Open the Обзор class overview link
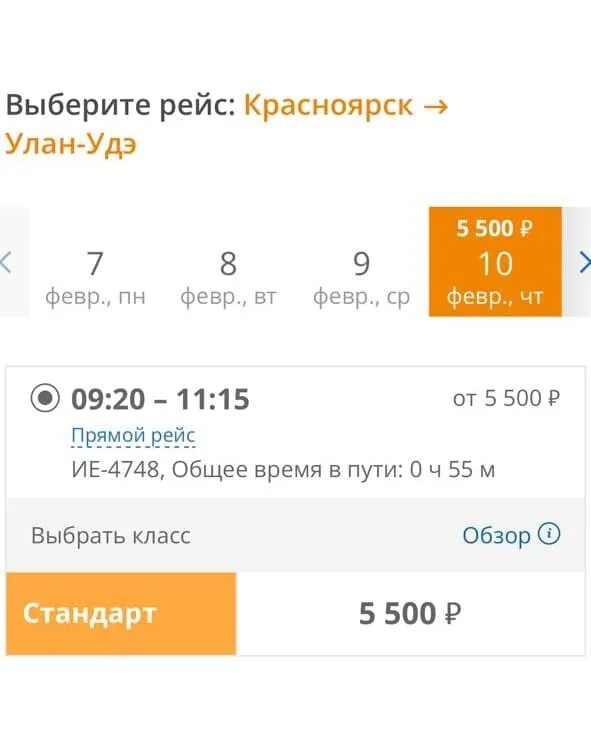 [x=496, y=535]
